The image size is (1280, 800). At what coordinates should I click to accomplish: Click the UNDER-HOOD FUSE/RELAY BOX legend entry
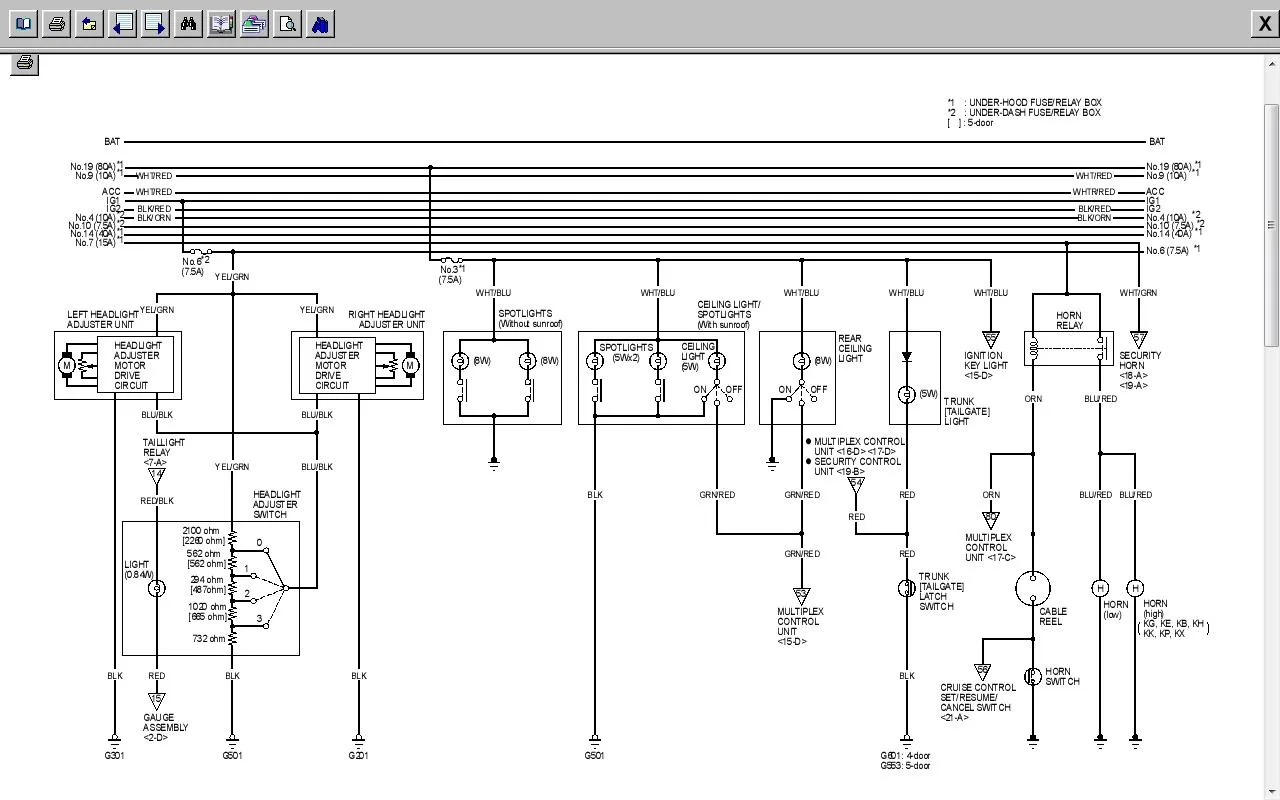point(1024,102)
